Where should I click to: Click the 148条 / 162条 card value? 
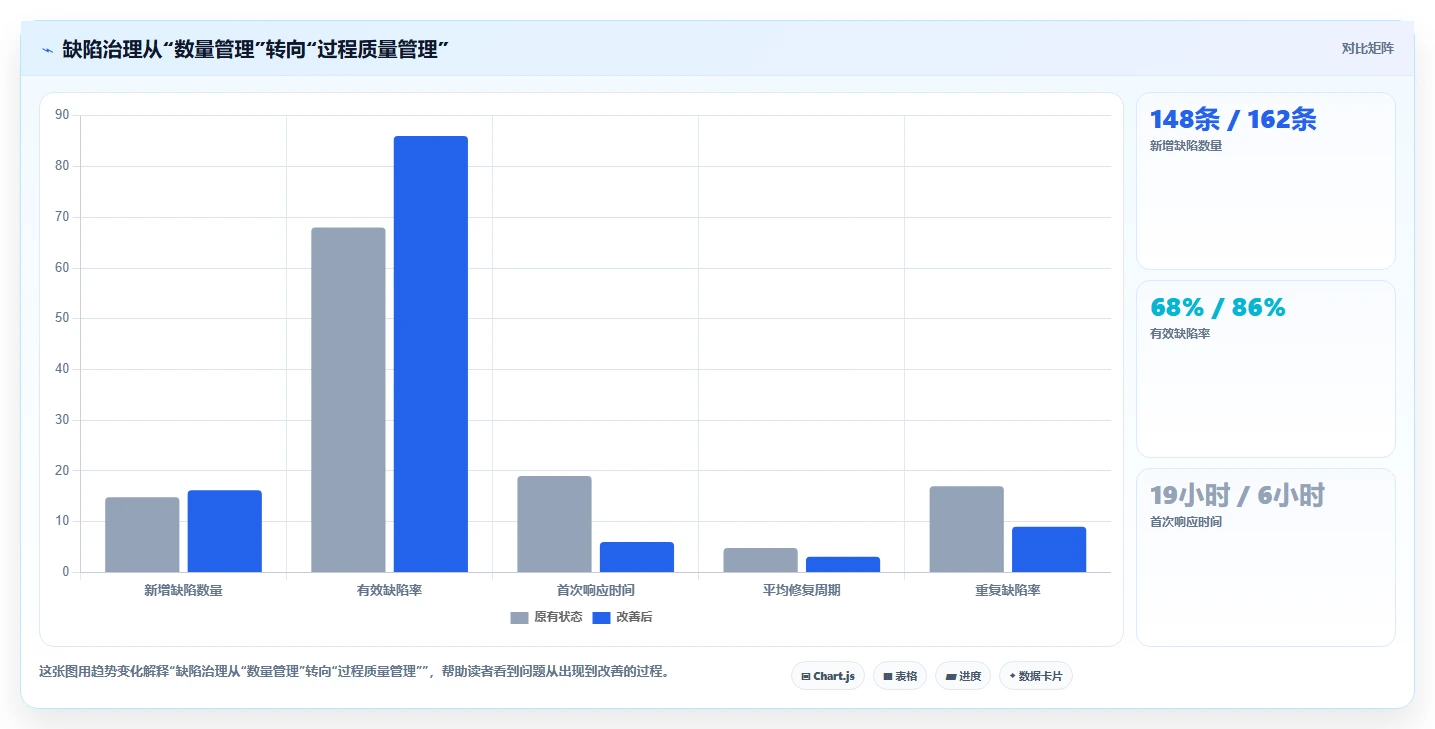pos(1233,120)
